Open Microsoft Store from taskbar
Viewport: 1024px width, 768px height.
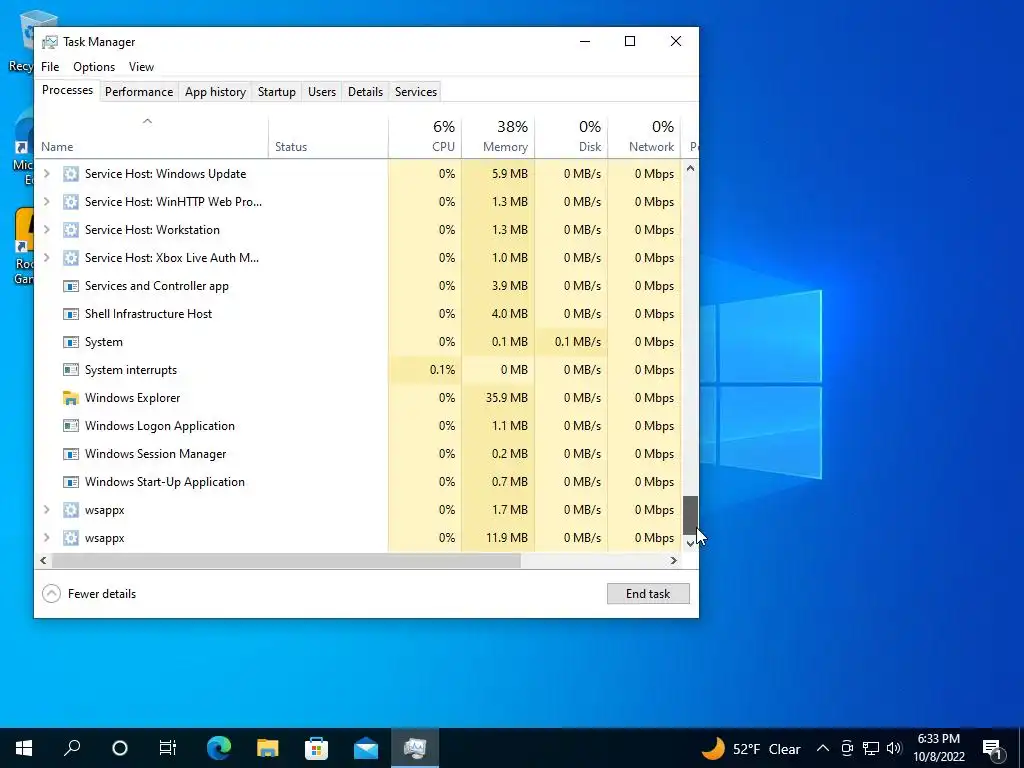[x=316, y=748]
